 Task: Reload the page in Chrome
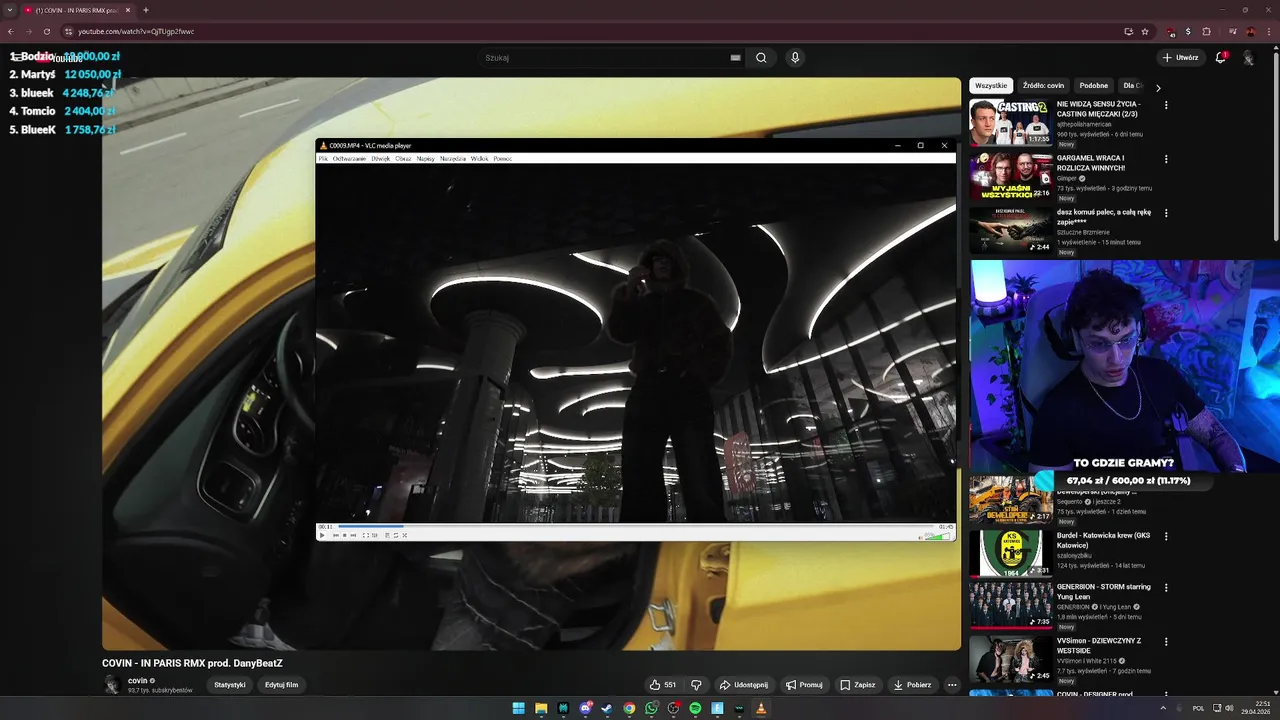coord(46,31)
